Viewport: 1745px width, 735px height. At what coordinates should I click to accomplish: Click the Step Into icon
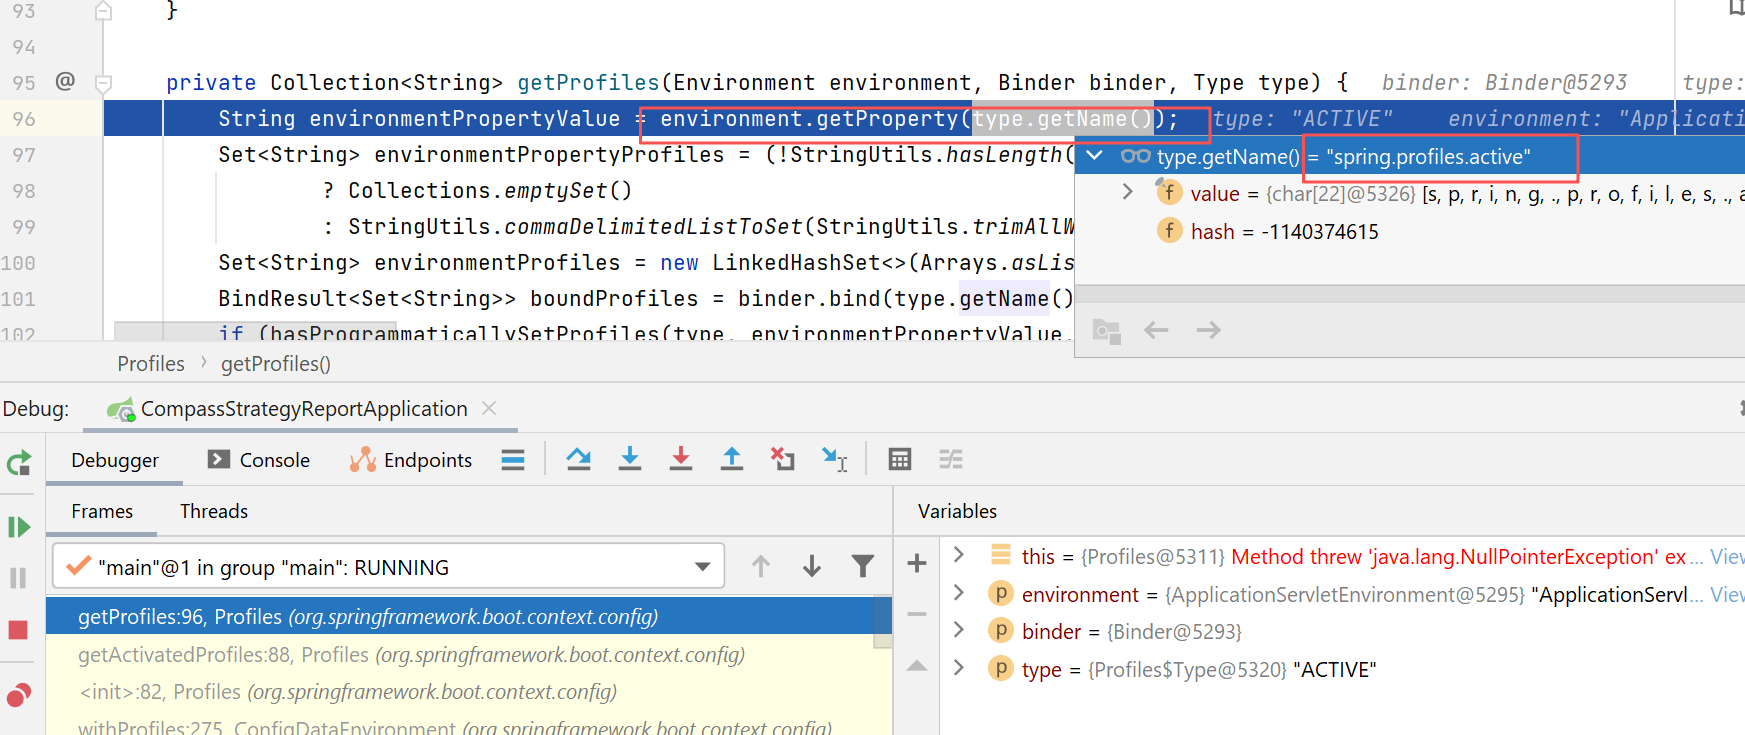click(x=629, y=459)
